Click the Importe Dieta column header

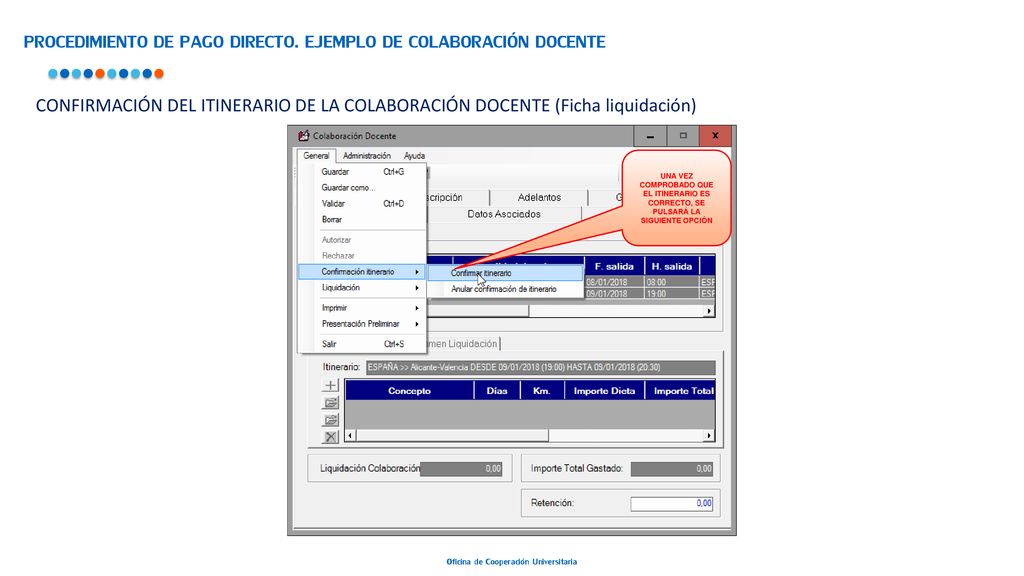(x=604, y=391)
